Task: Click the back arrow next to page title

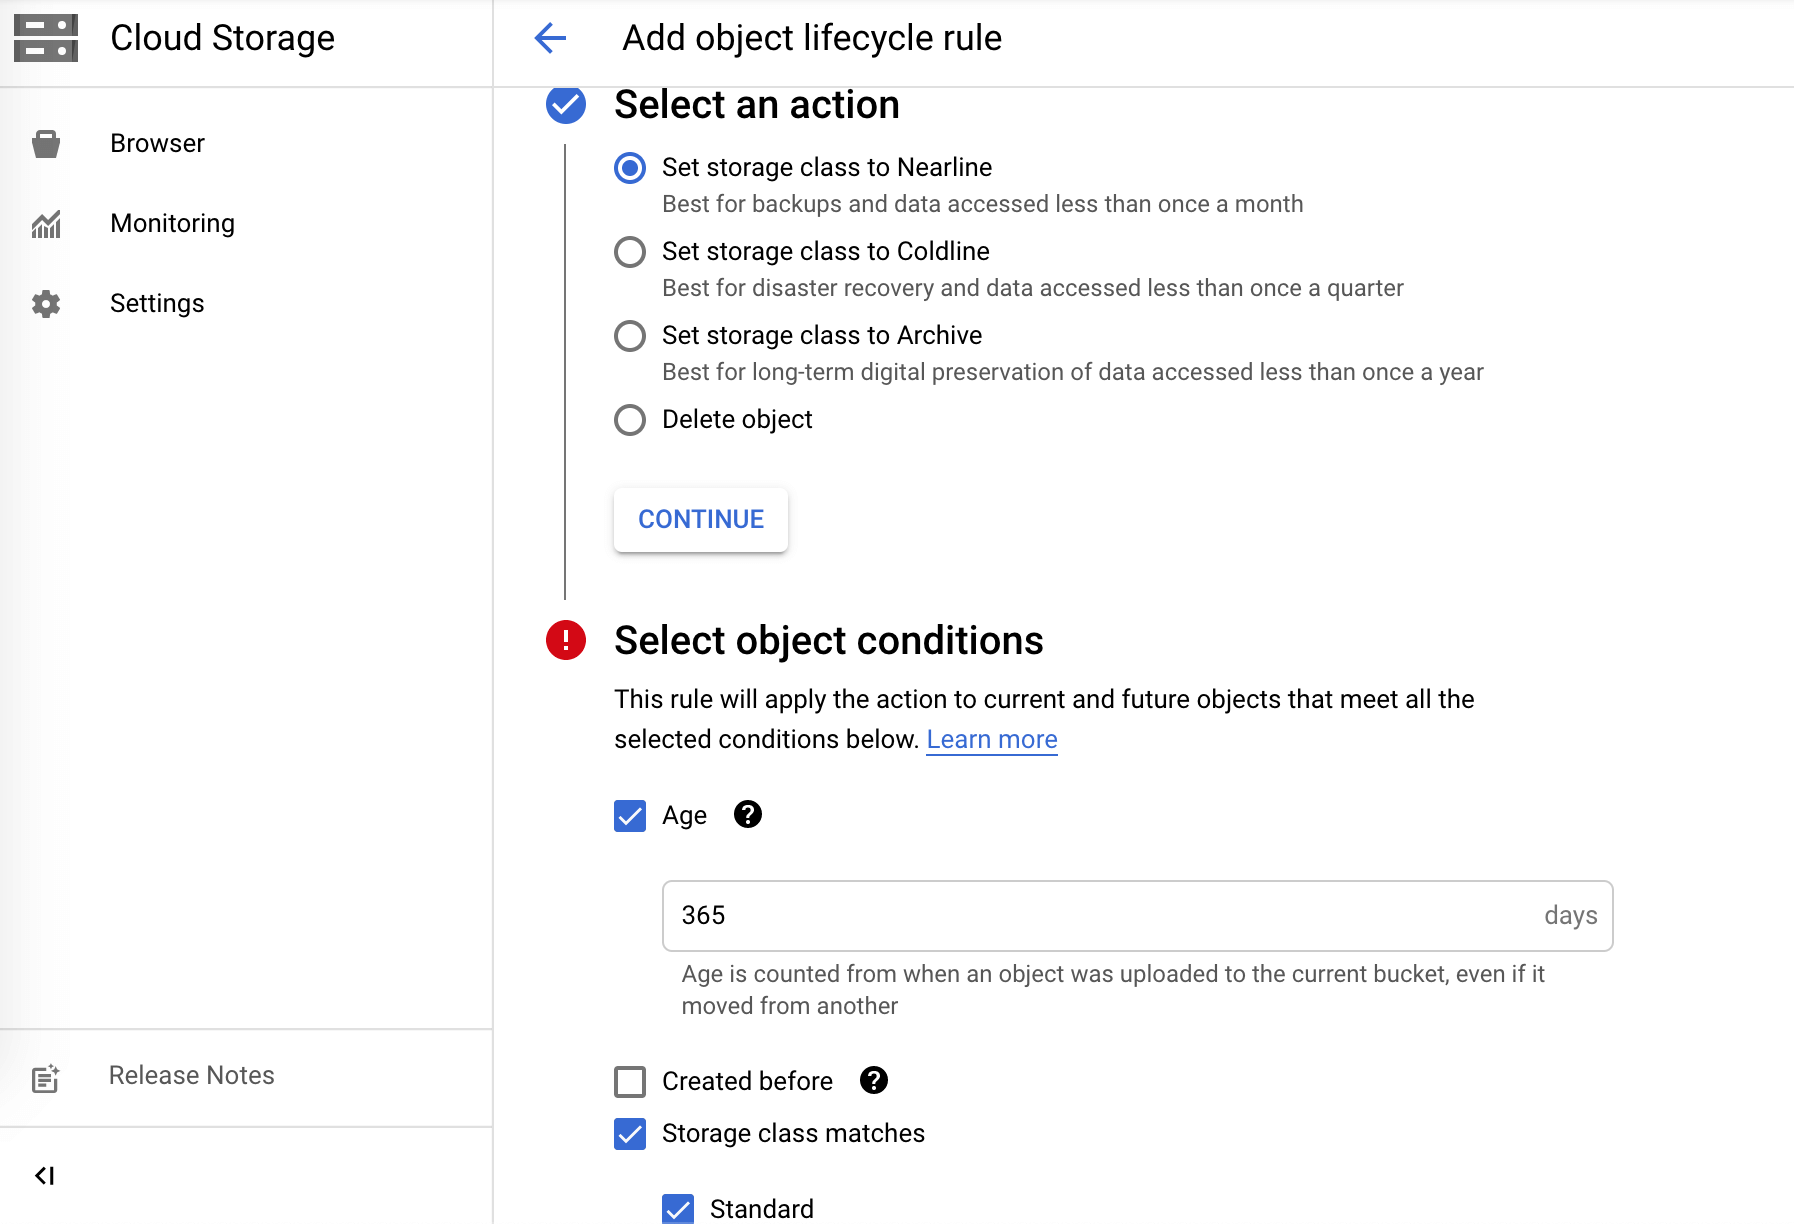Action: [551, 37]
